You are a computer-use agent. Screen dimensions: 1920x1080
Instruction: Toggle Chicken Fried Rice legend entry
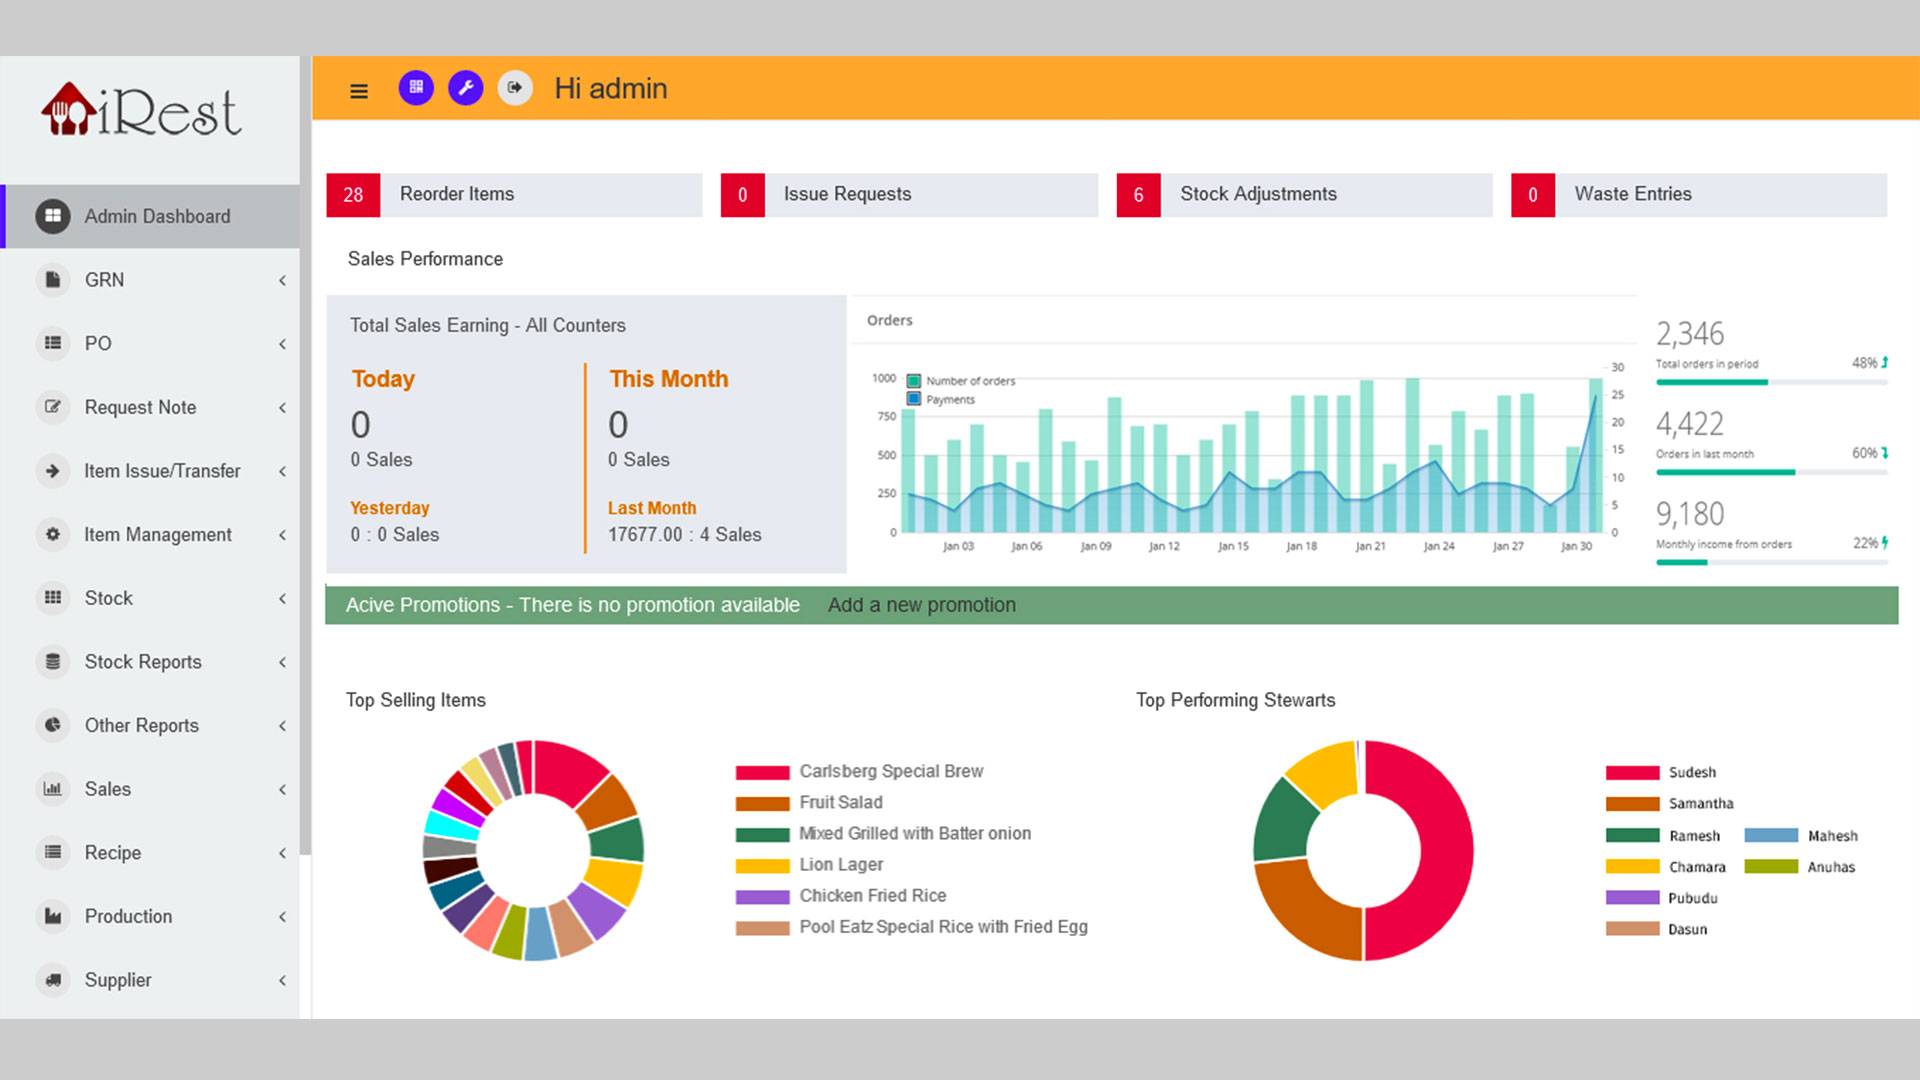(x=841, y=896)
